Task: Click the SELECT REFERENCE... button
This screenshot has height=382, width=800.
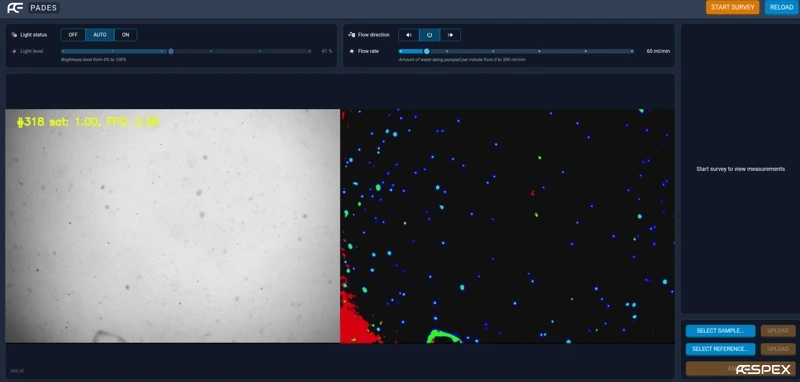Action: coord(720,349)
